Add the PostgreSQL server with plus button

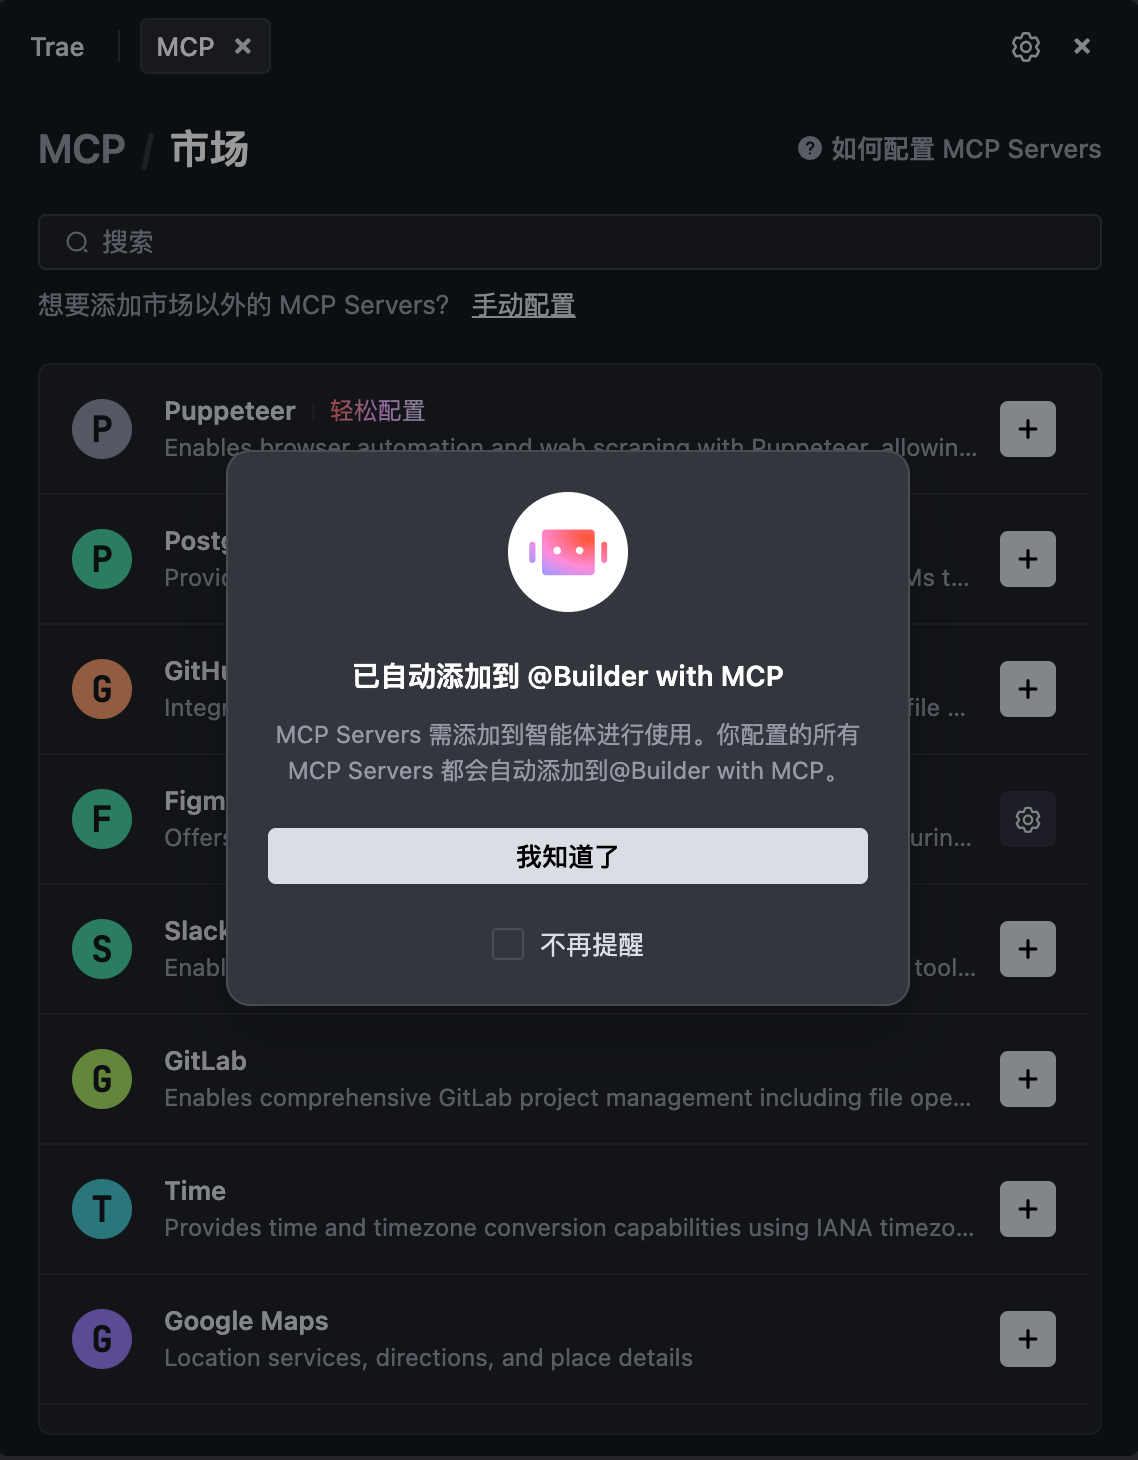point(1028,559)
